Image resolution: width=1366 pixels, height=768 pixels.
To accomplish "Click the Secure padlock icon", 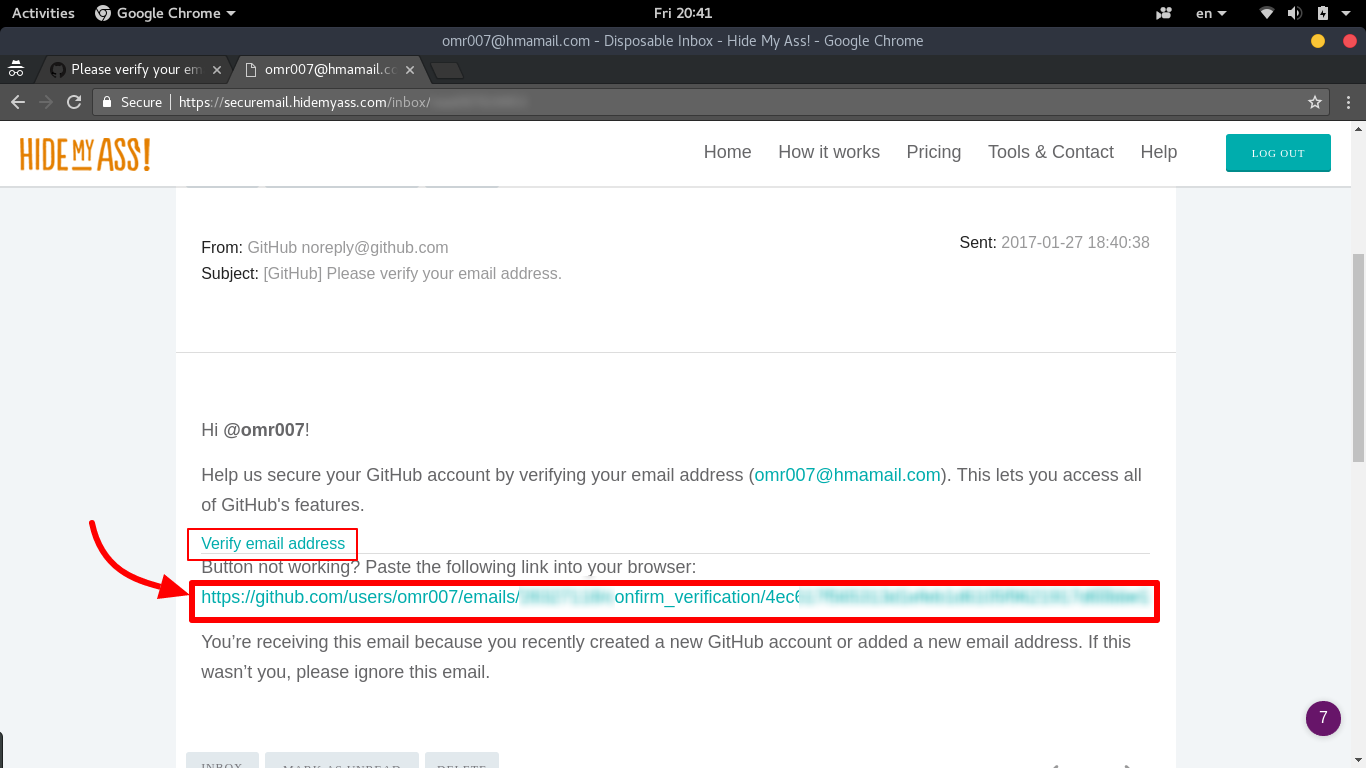I will click(x=108, y=102).
